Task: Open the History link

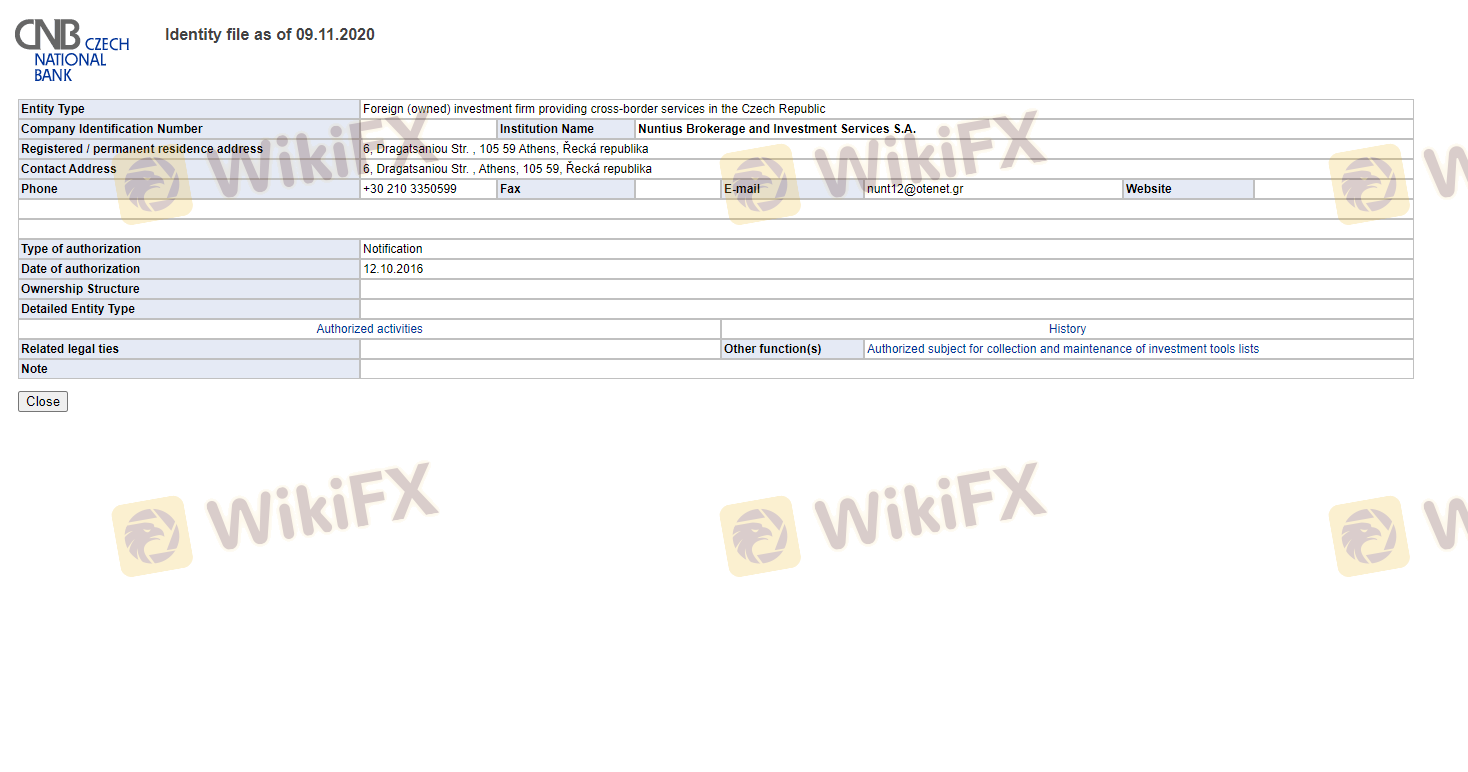Action: click(x=1067, y=329)
